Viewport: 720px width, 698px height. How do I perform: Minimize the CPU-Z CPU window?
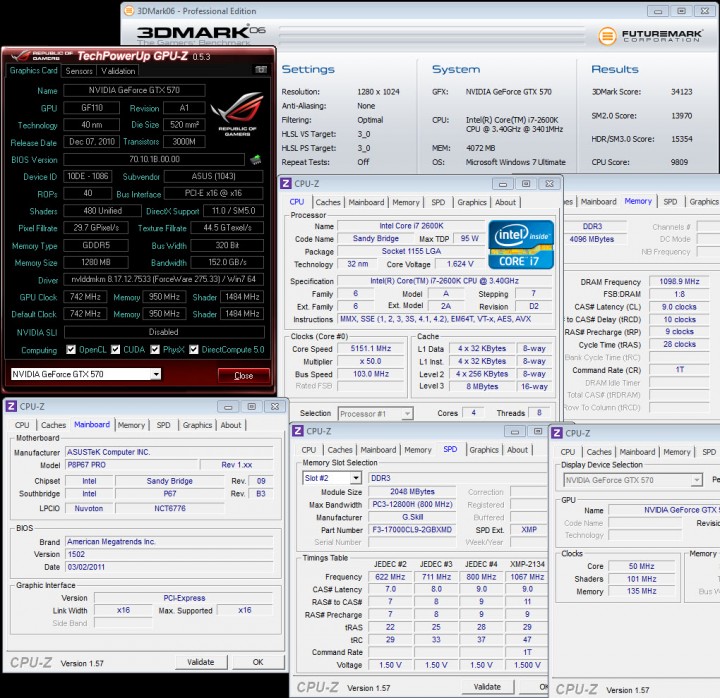[503, 184]
